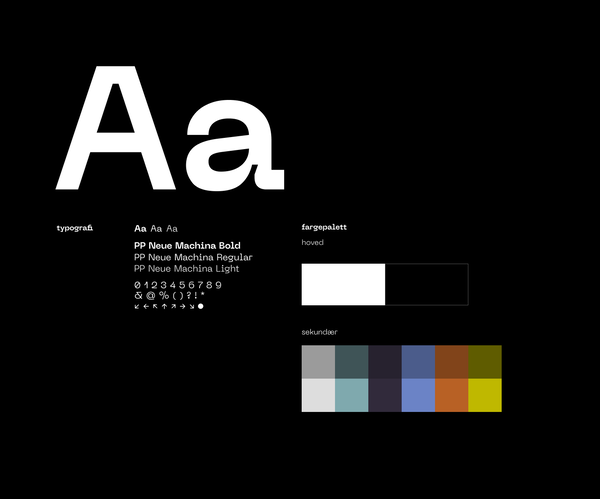Click the slashed zero digit
The image size is (600, 499).
coord(137,285)
